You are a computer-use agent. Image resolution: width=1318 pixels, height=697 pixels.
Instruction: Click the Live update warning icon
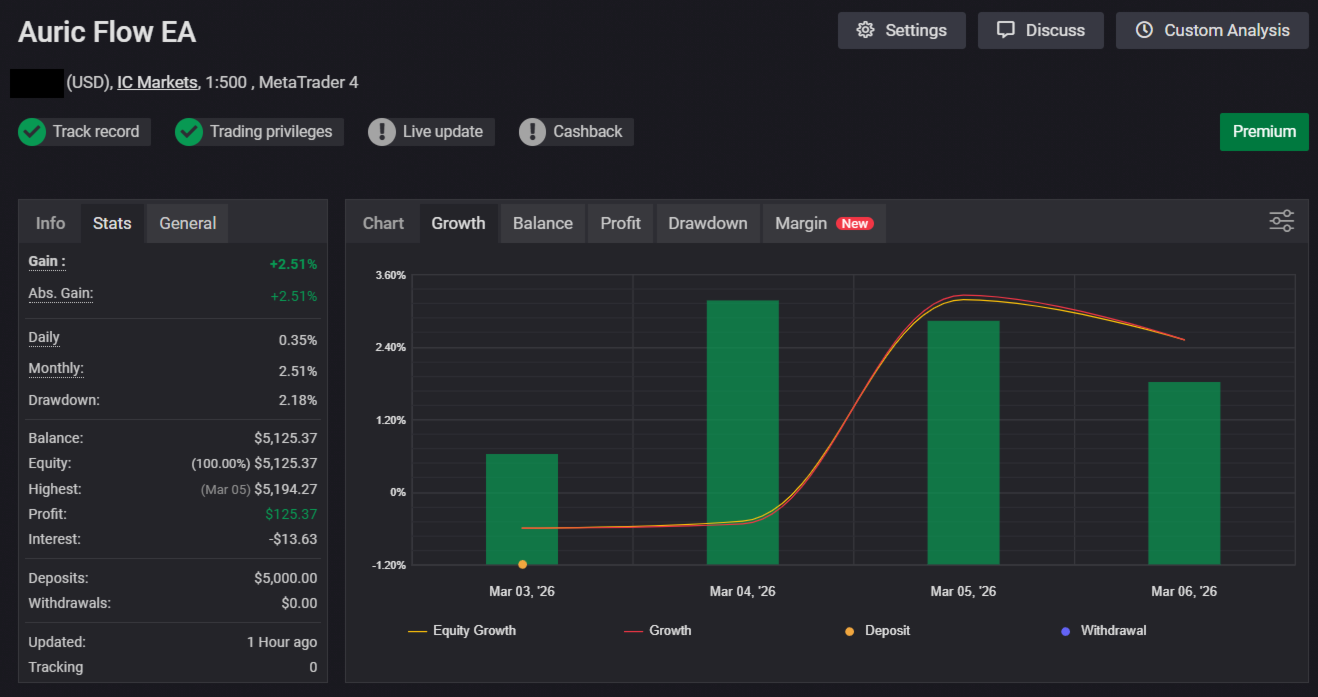click(x=382, y=132)
